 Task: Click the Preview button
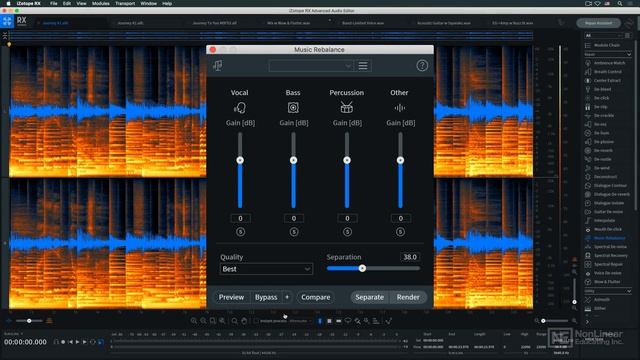click(231, 297)
